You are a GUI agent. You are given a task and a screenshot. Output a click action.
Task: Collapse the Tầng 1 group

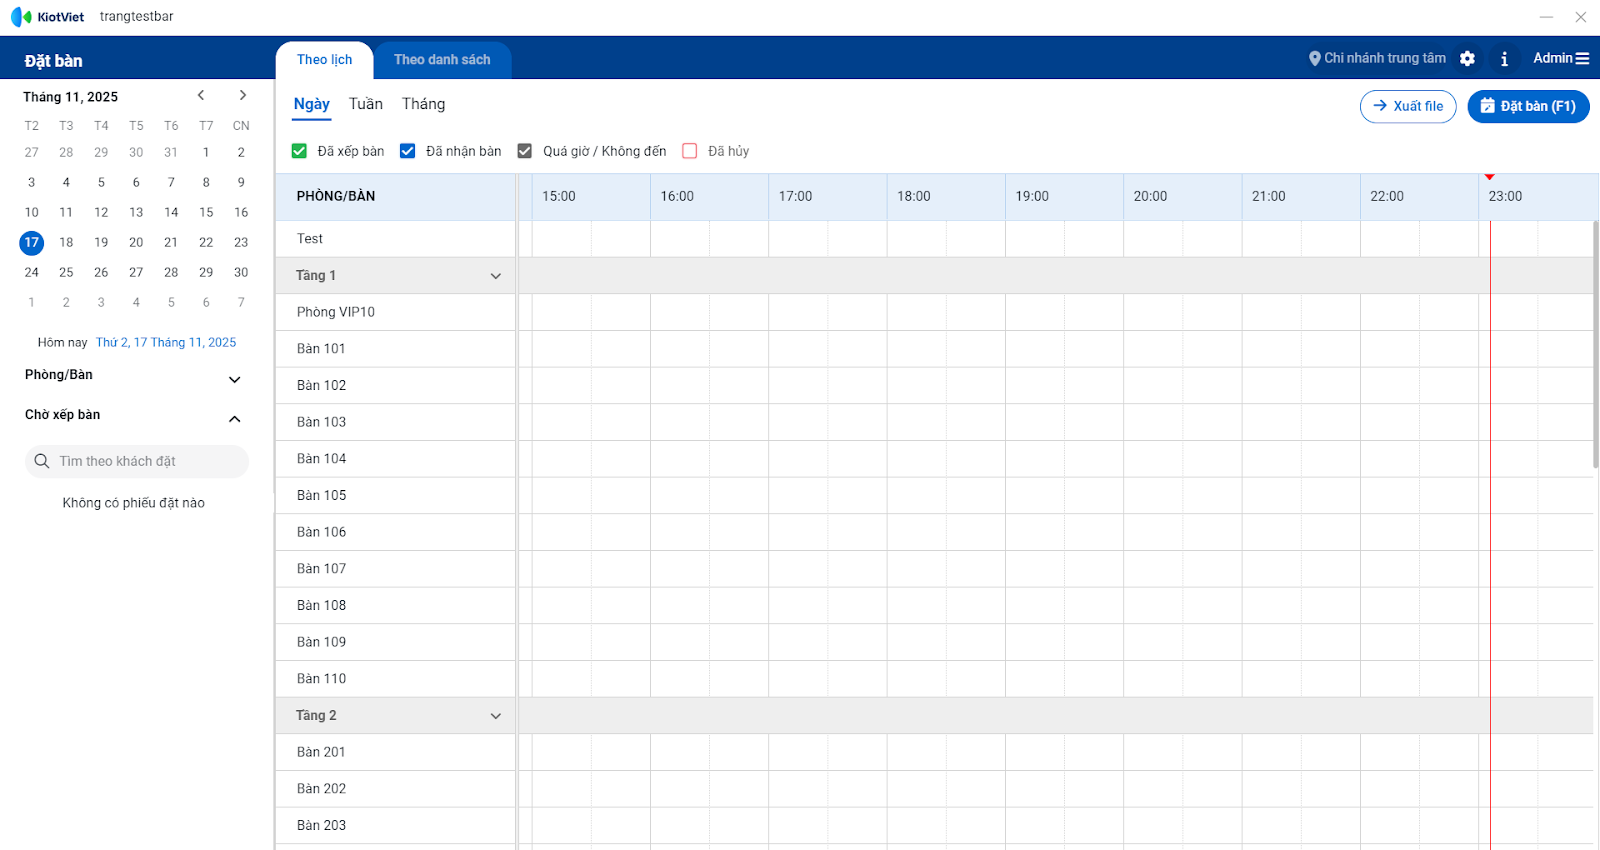(495, 276)
